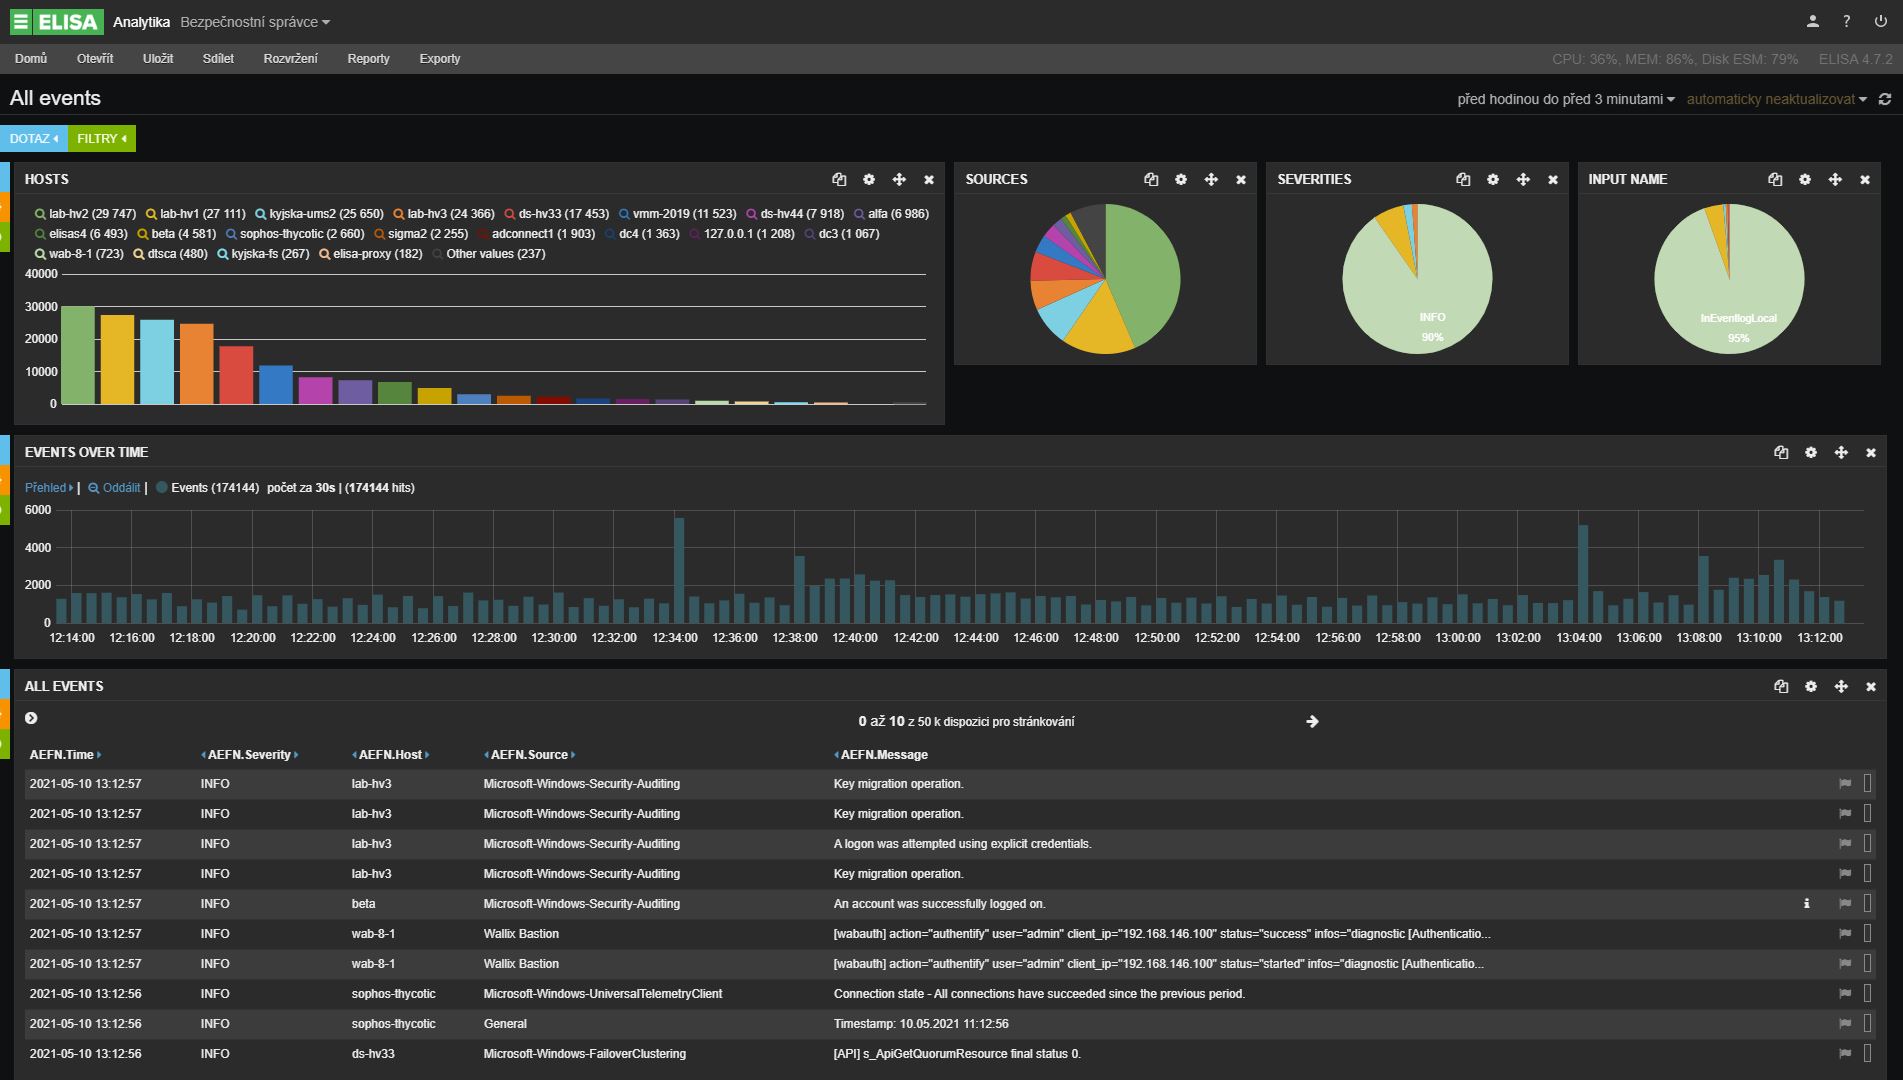Duplicate the SOURCES panel with copy icon

pyautogui.click(x=1151, y=179)
